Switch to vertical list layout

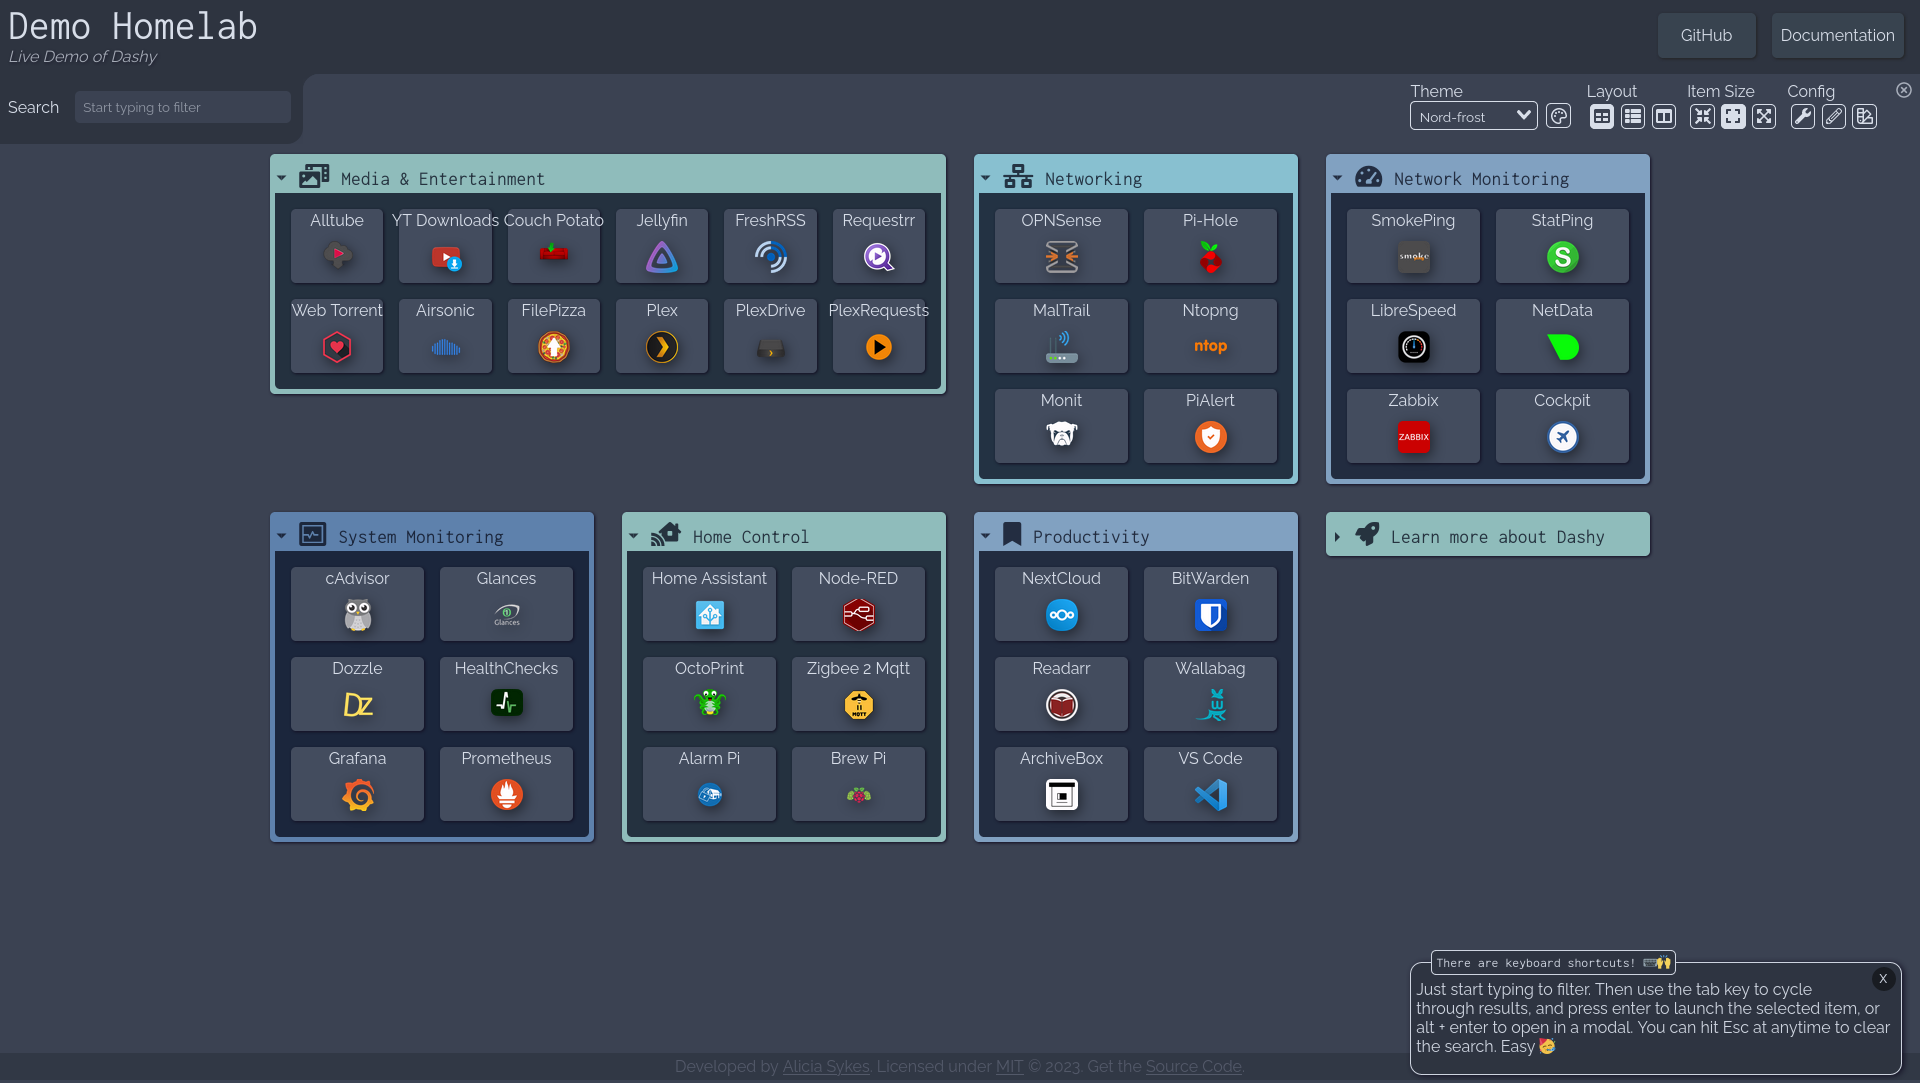(1633, 117)
